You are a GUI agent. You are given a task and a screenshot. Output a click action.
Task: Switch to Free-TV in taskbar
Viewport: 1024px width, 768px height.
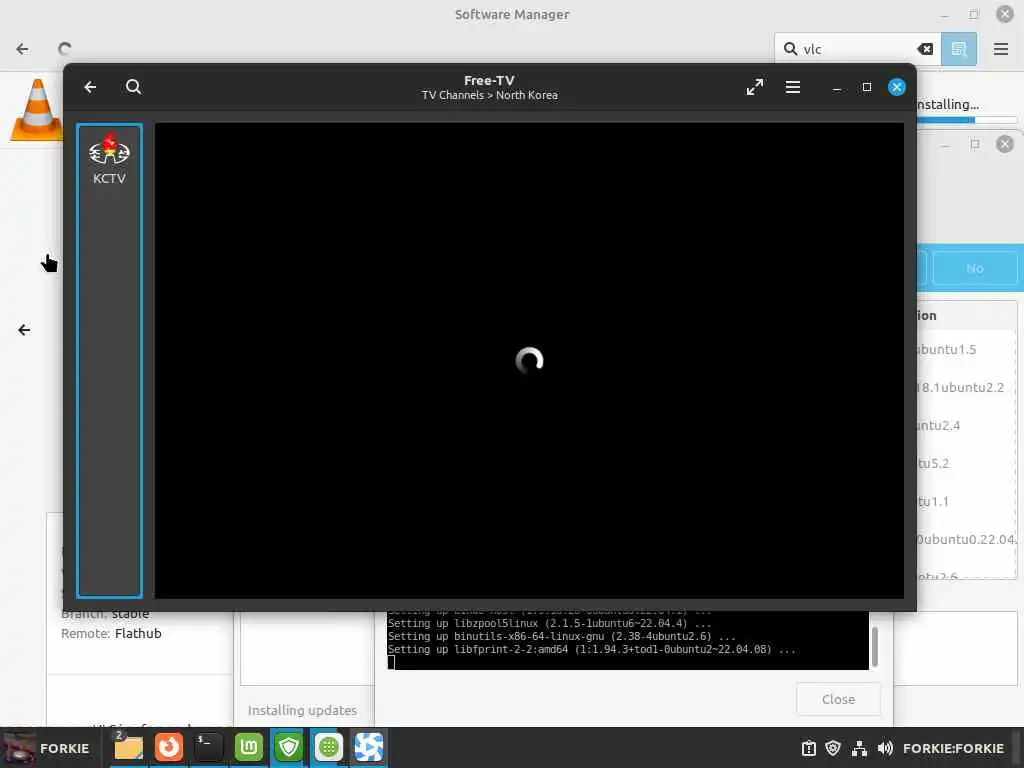368,748
